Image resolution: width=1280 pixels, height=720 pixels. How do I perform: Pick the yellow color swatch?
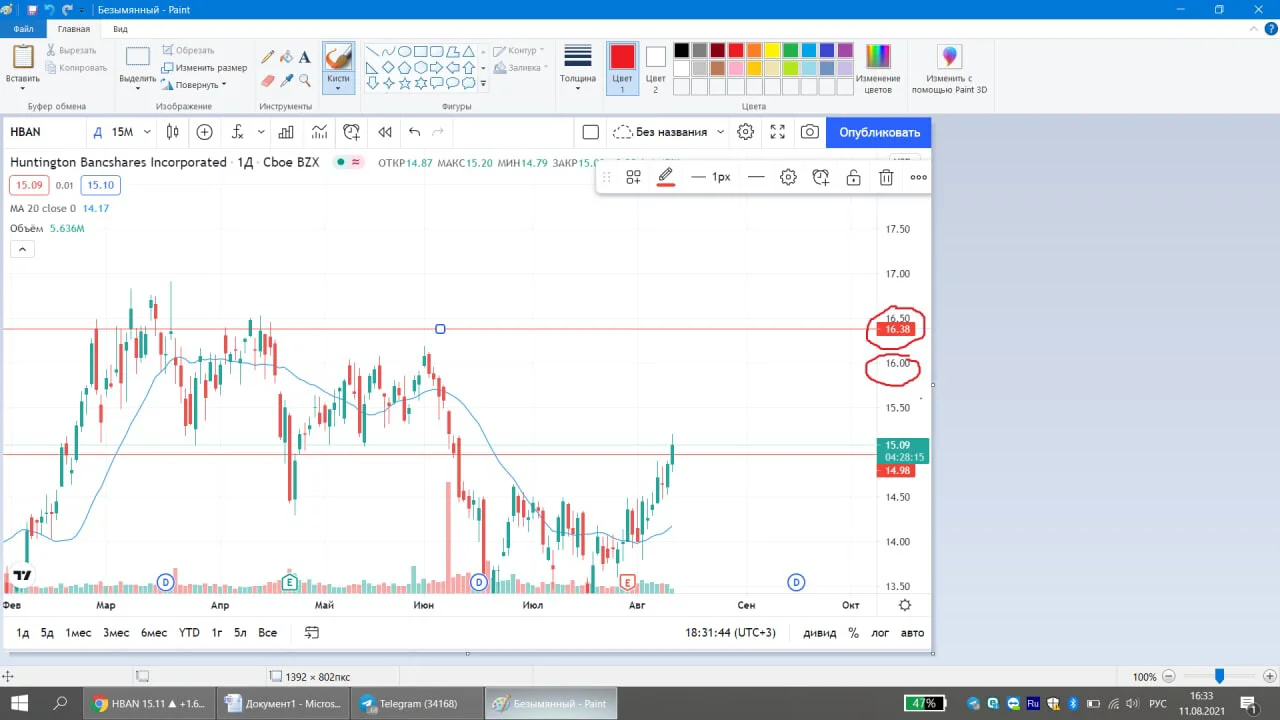point(772,50)
